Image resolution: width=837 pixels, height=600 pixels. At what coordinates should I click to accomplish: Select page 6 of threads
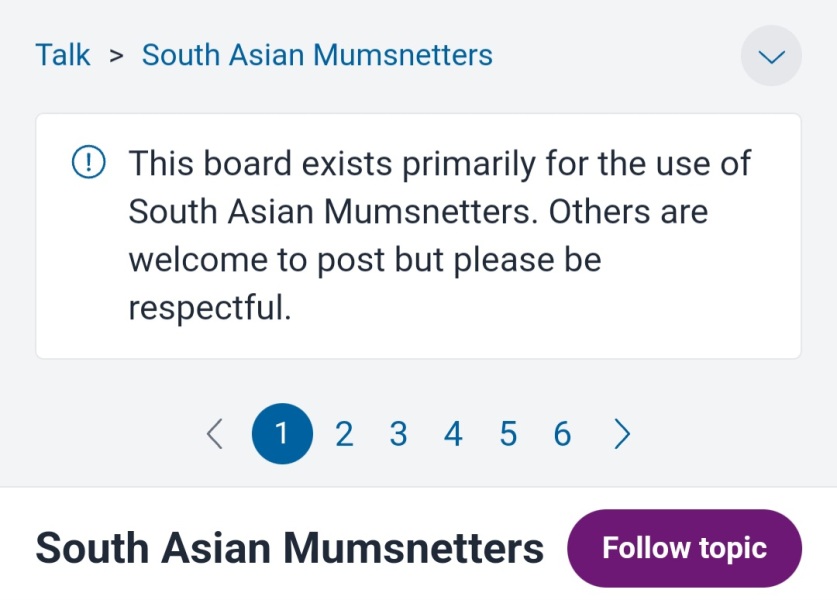point(562,434)
